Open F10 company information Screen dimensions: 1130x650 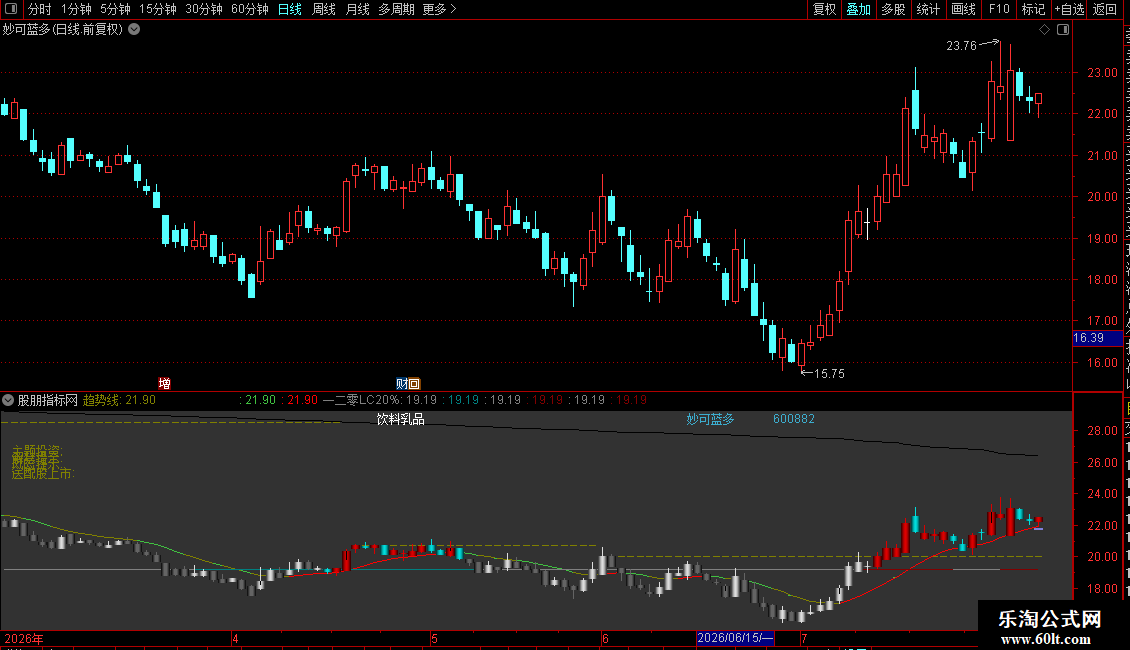[x=999, y=9]
